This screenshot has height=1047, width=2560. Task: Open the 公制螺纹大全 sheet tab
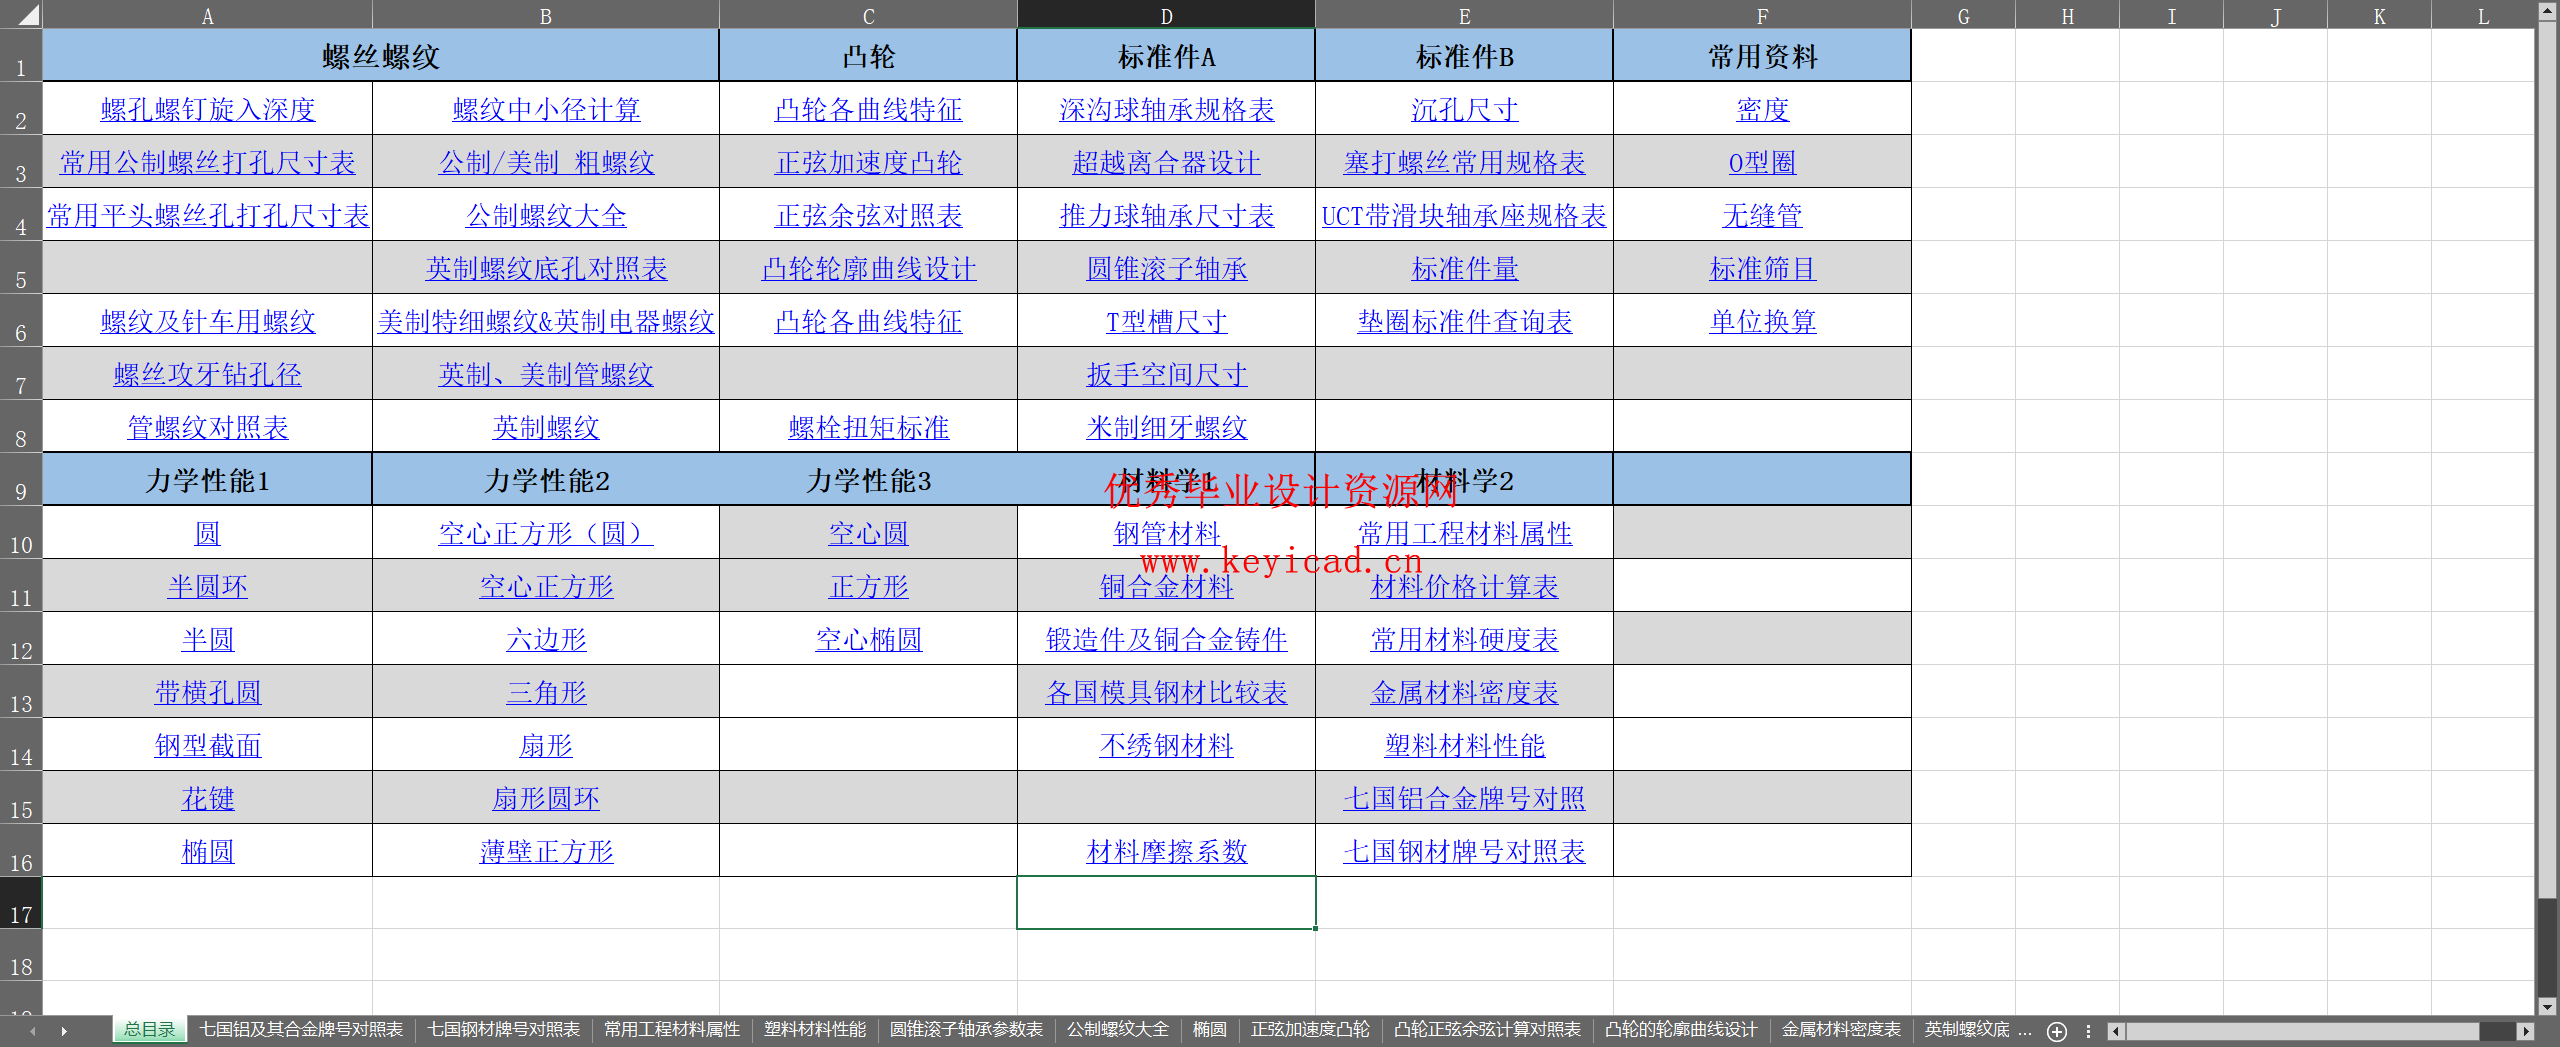pyautogui.click(x=1117, y=1029)
